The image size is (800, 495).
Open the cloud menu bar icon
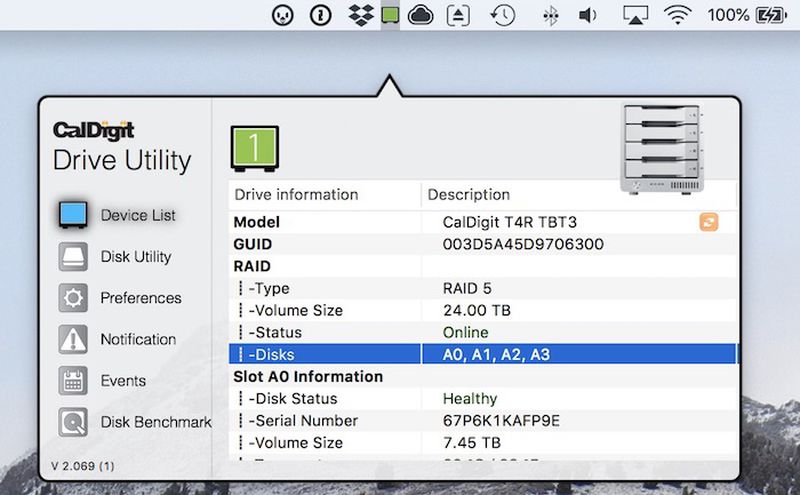click(x=420, y=15)
